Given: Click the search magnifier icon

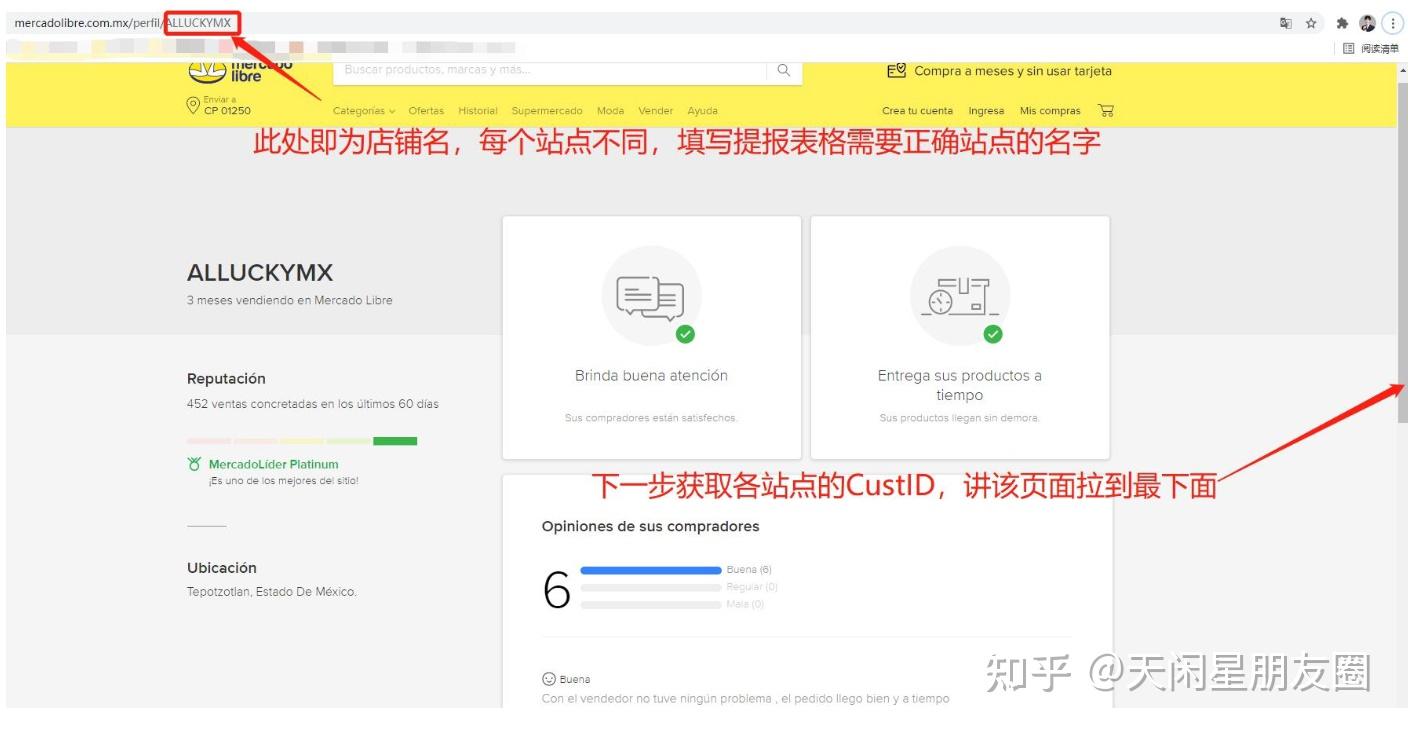Looking at the screenshot, I should (x=784, y=71).
